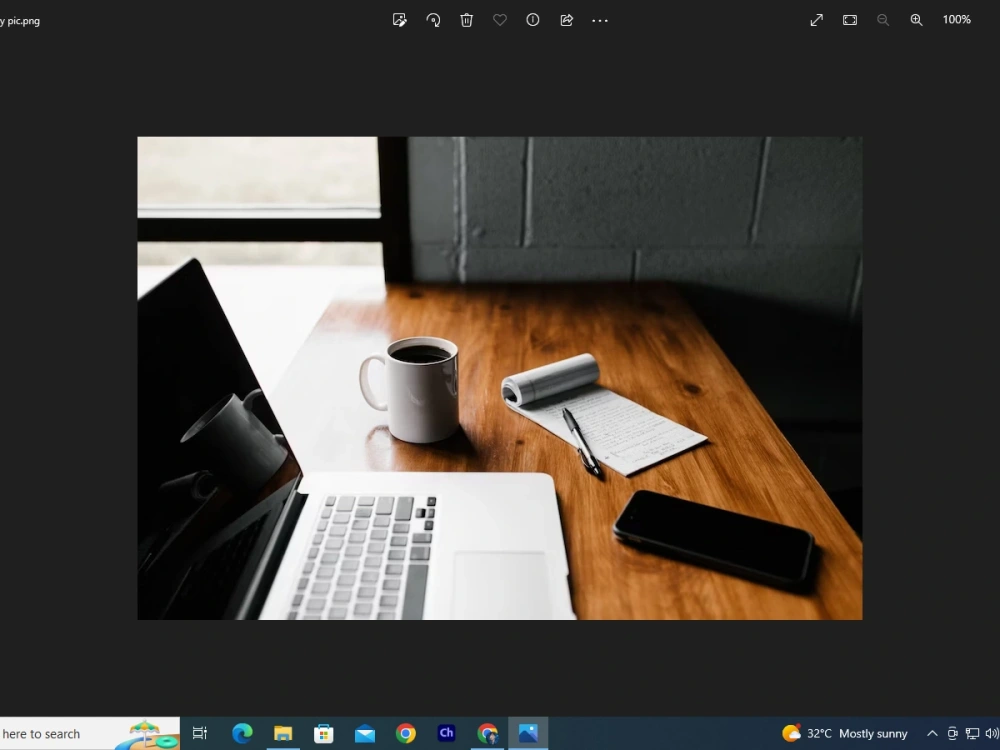Enter full screen with diagonal arrows icon
Screen dimensions: 1000x750
817,20
